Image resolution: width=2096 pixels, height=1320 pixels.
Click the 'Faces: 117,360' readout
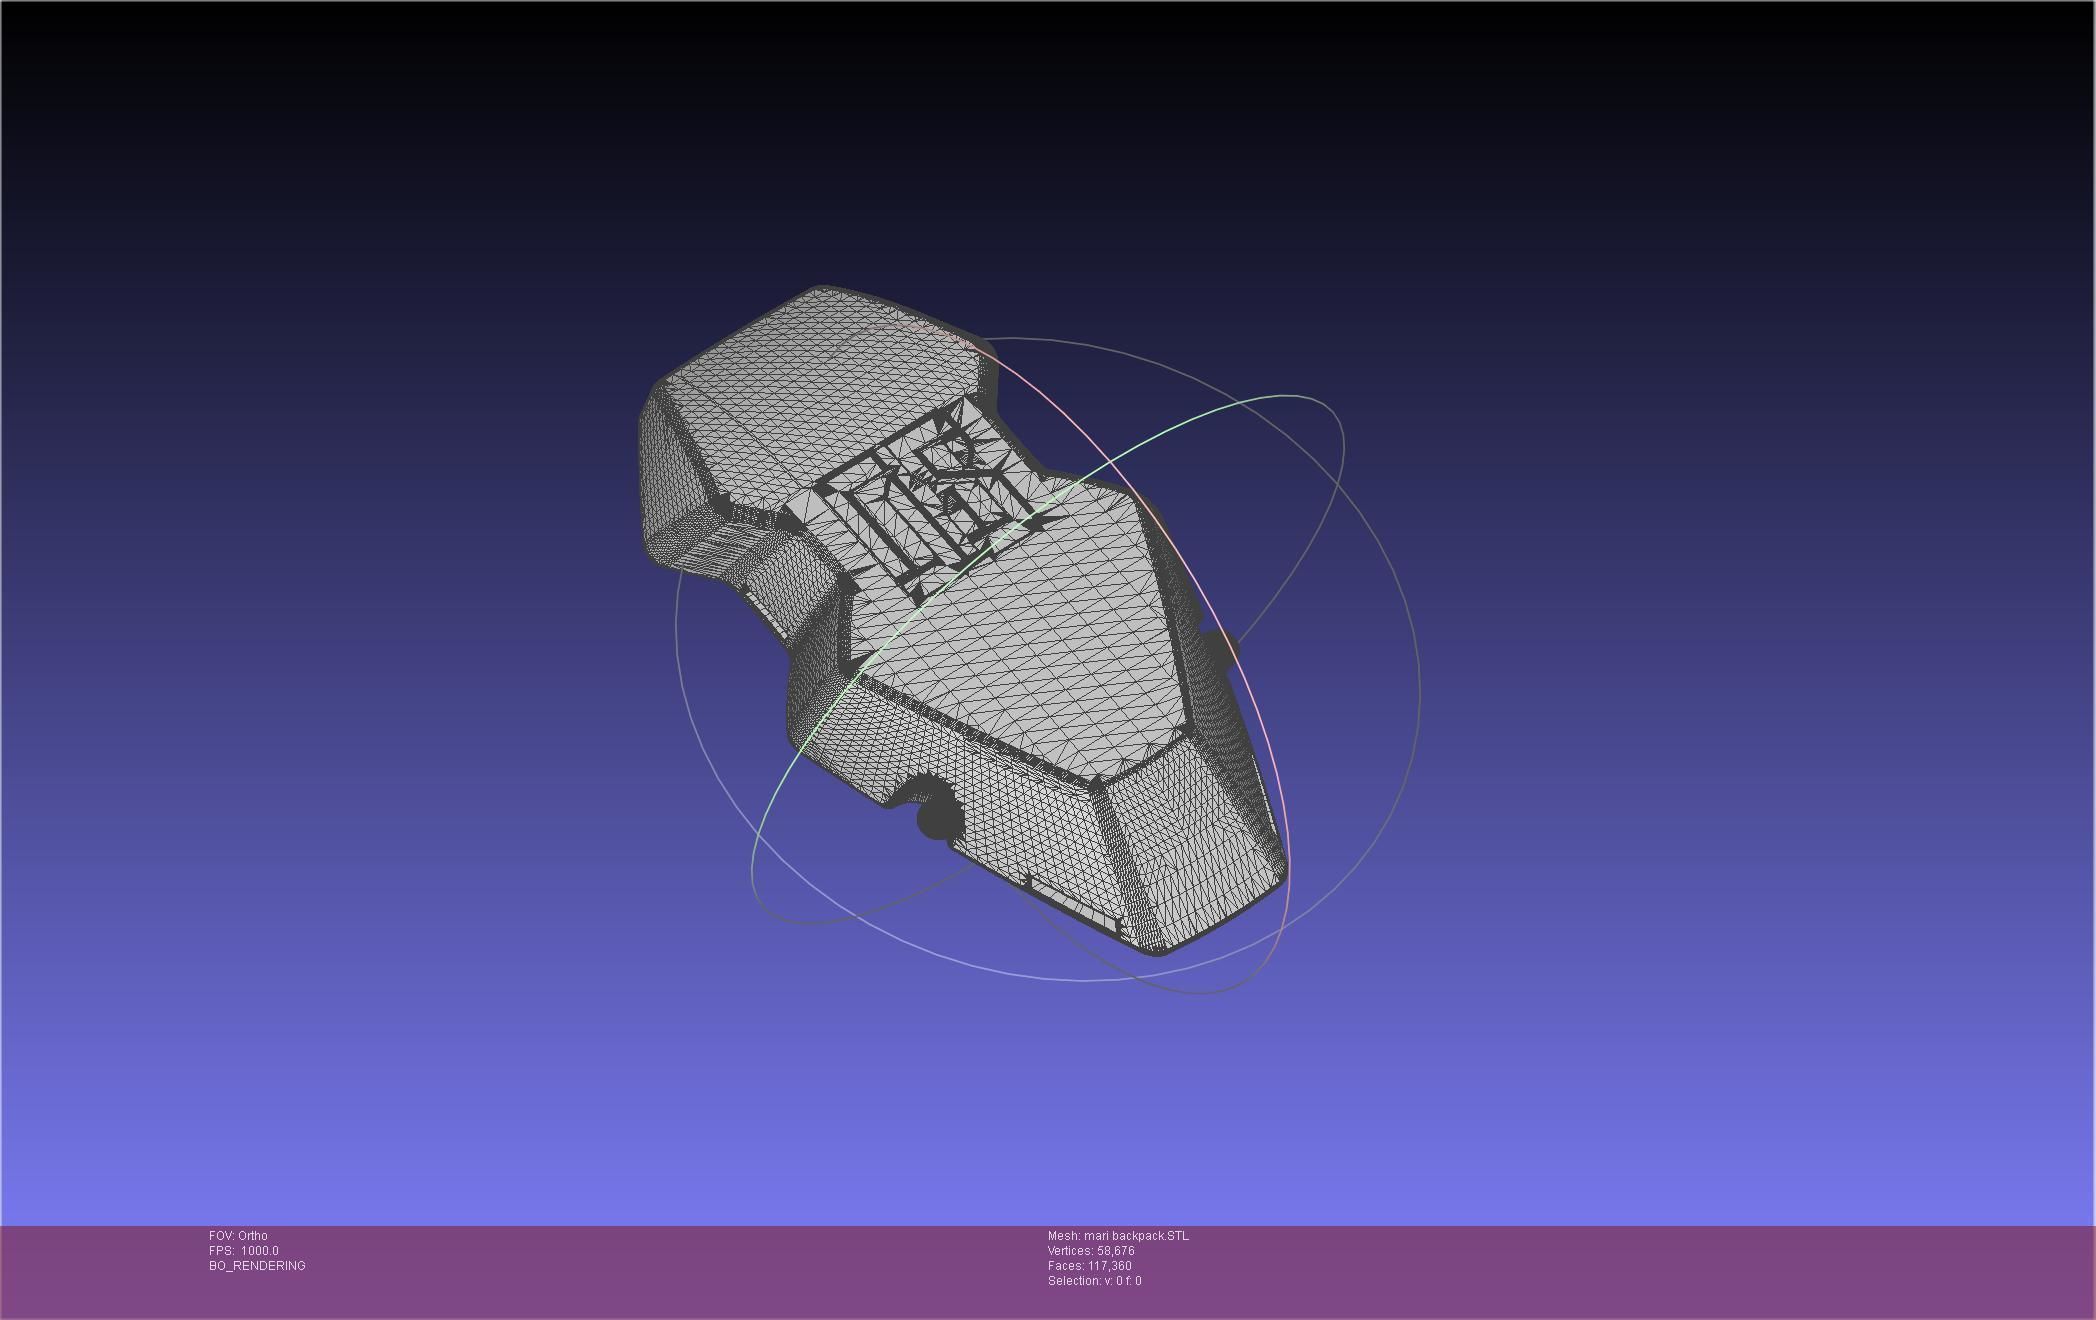1090,1266
